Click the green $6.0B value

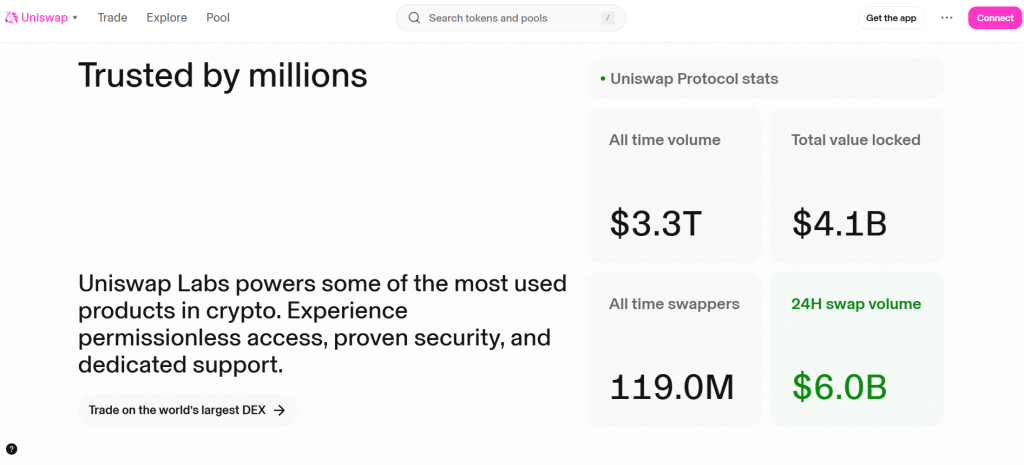[839, 387]
